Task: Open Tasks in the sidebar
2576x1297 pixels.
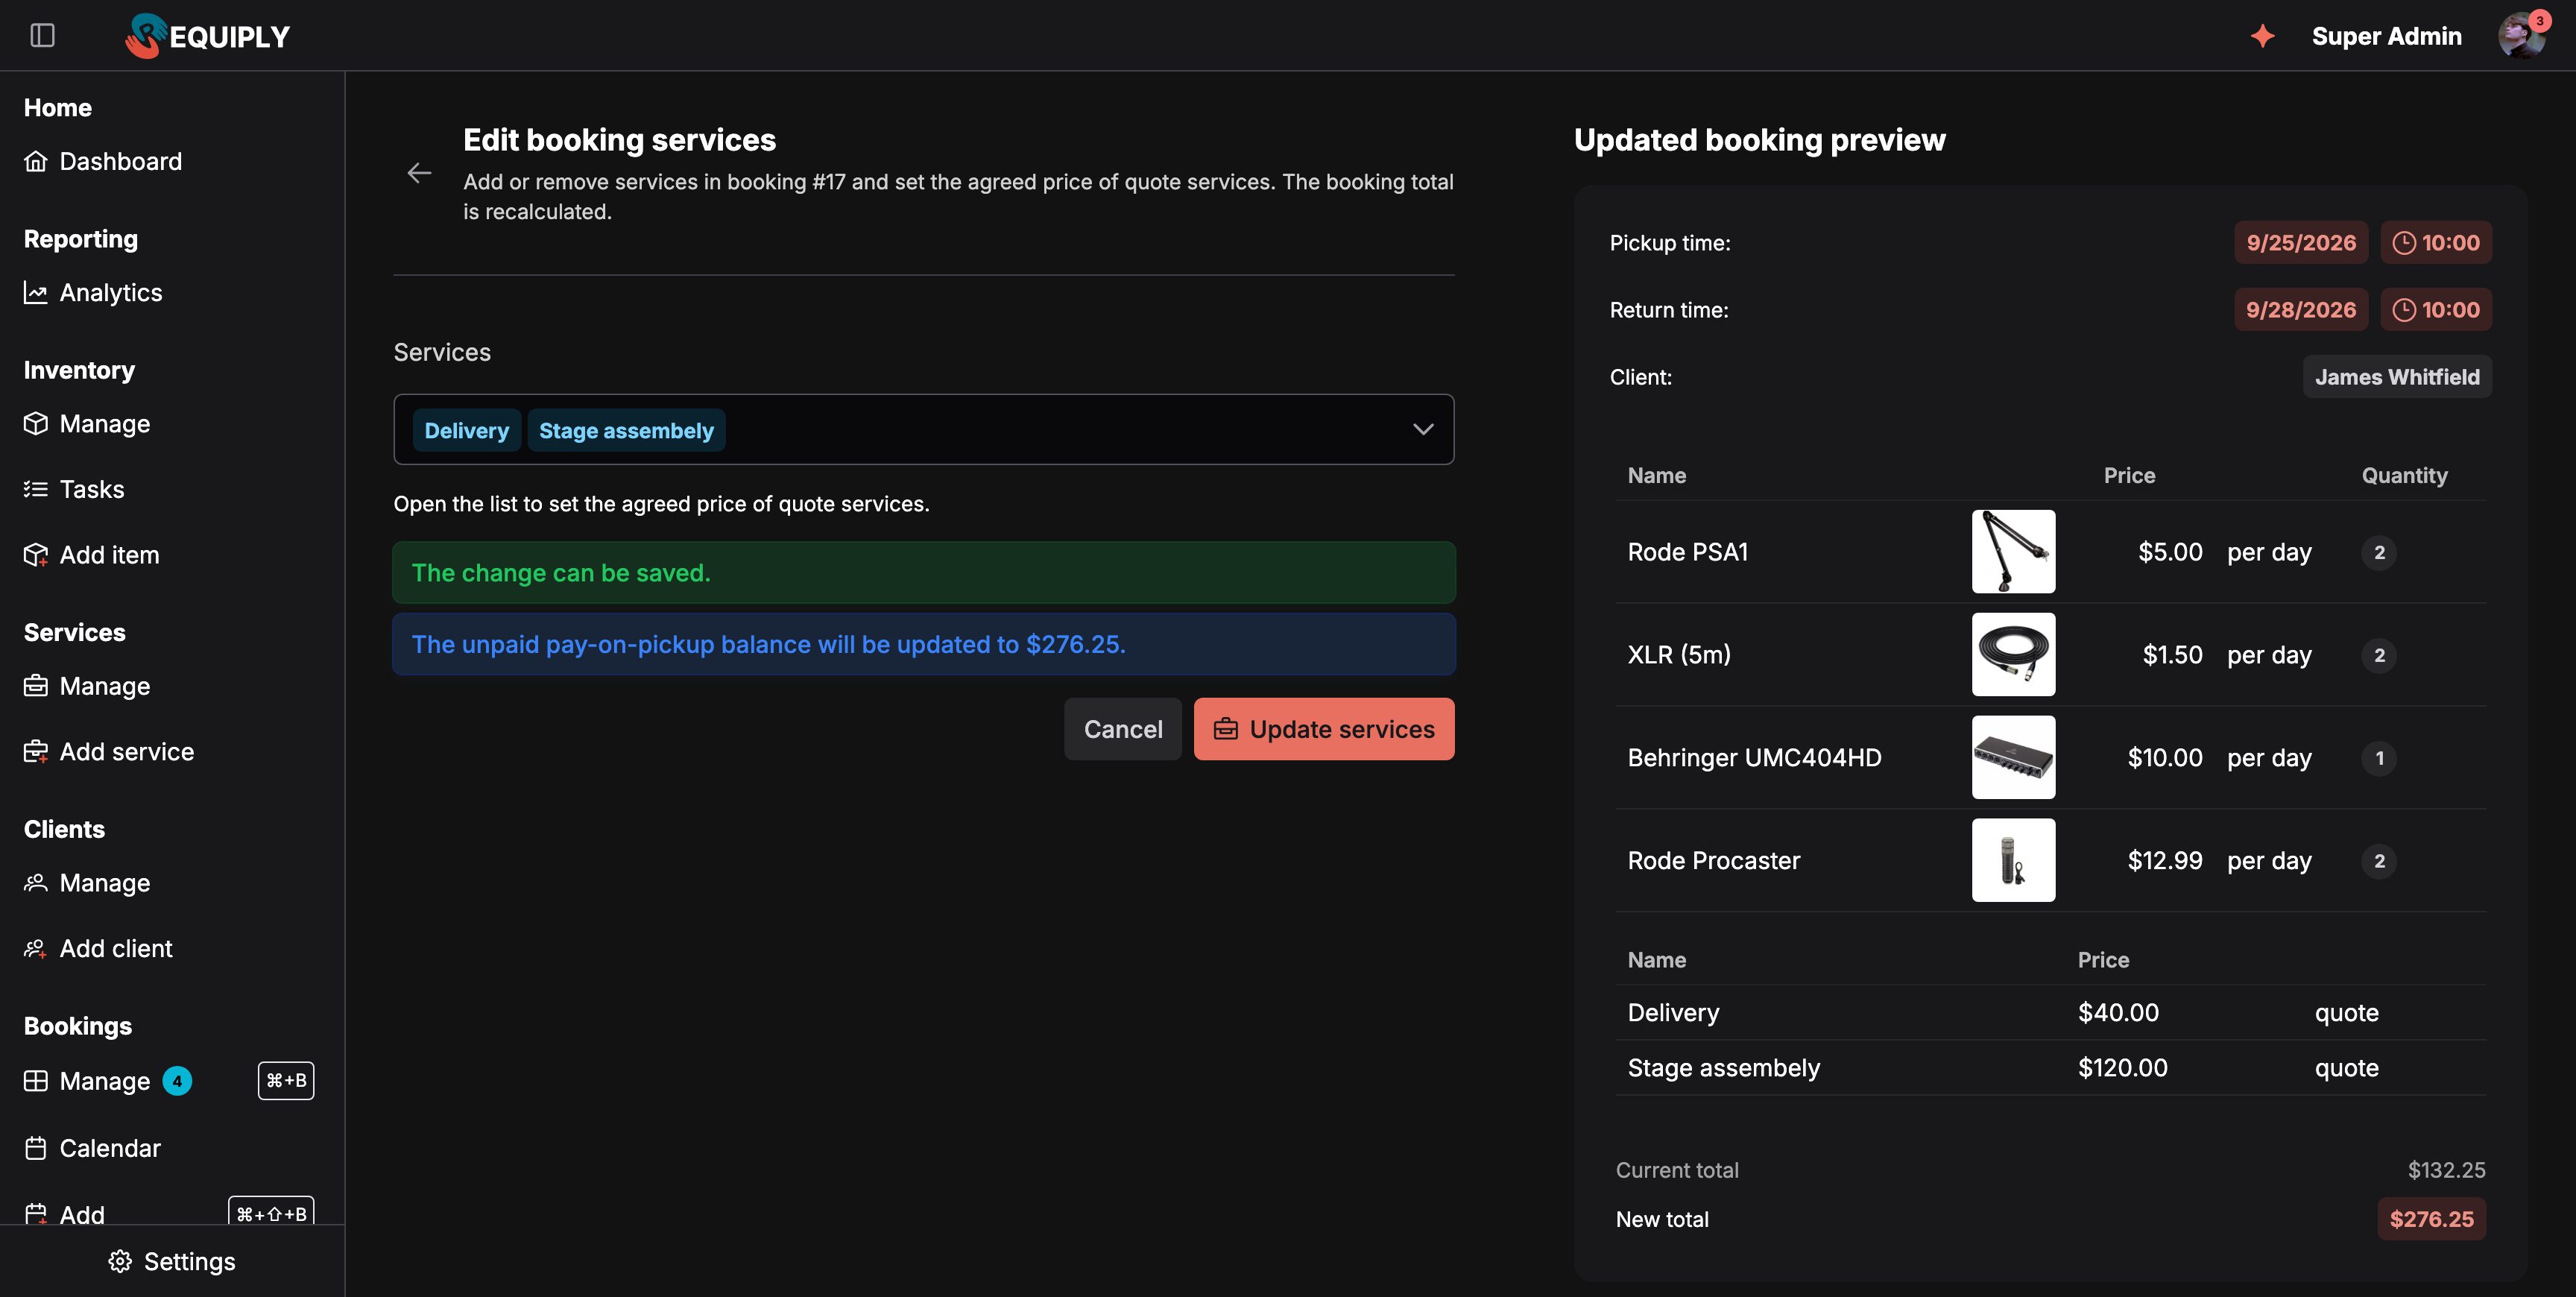Action: pos(74,489)
